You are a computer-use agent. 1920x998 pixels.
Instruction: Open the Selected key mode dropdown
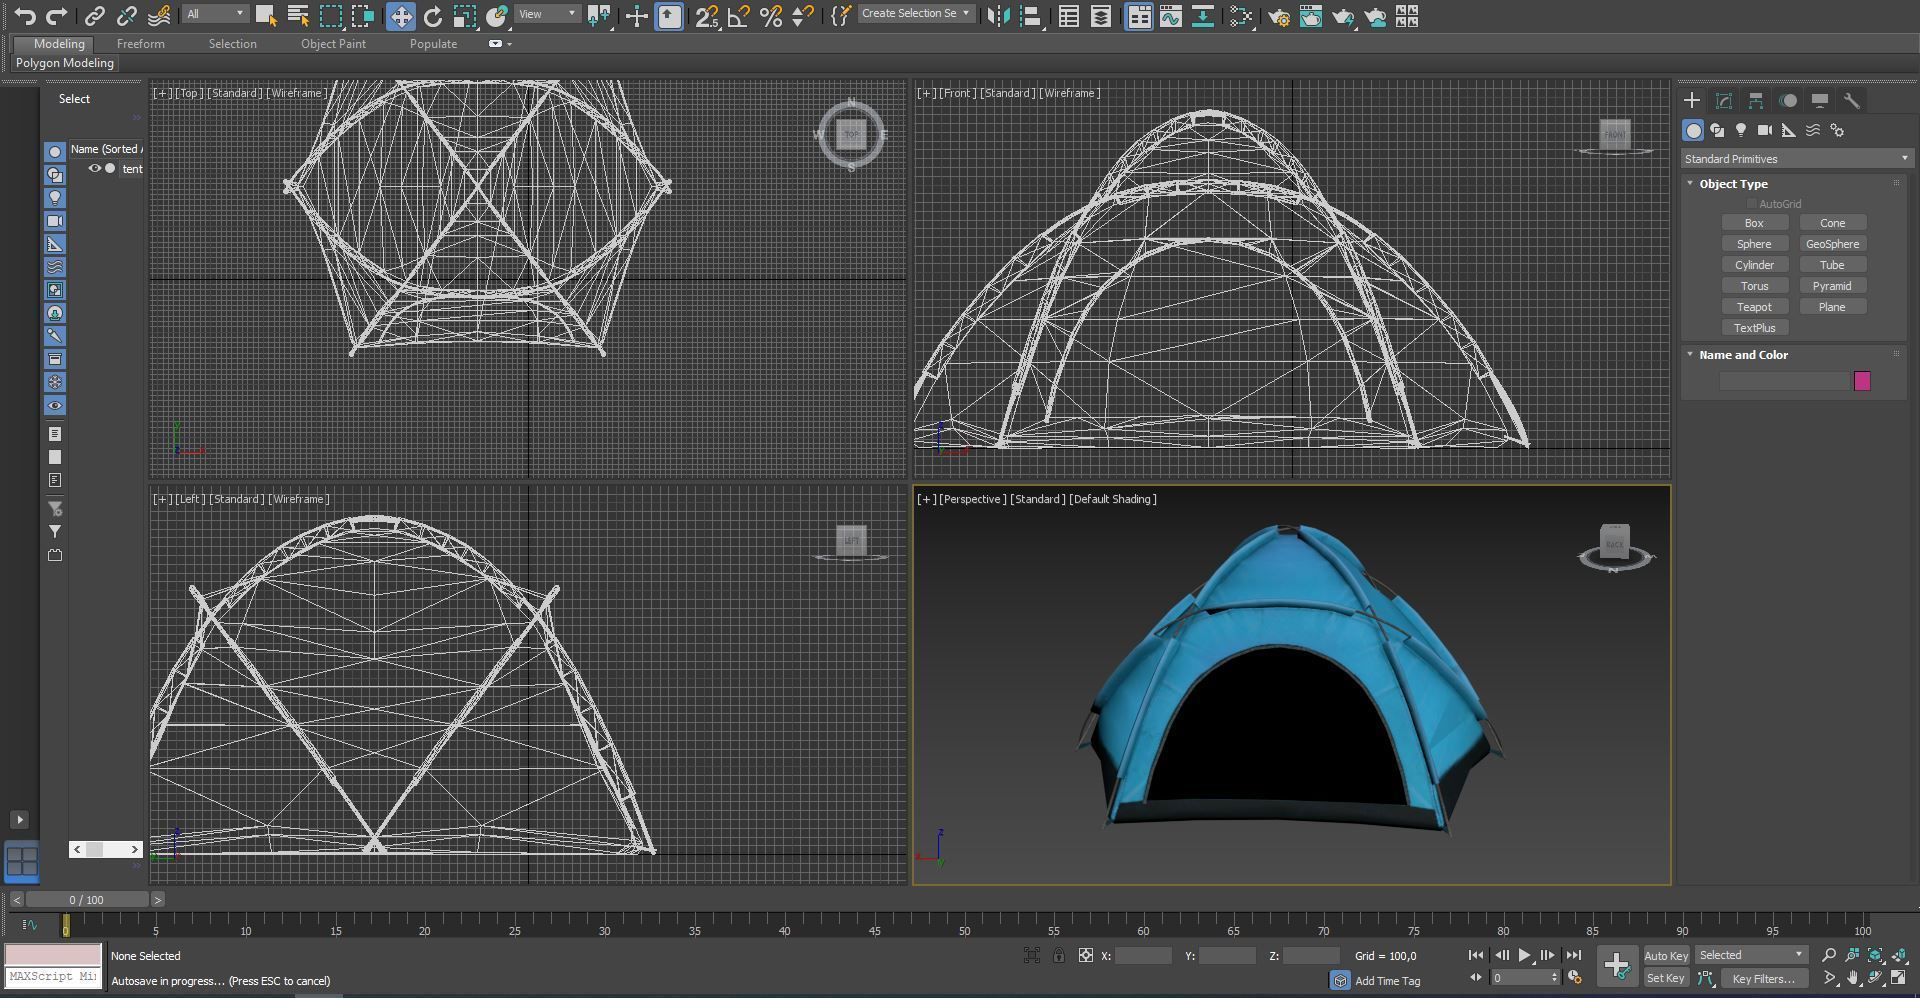(1751, 955)
